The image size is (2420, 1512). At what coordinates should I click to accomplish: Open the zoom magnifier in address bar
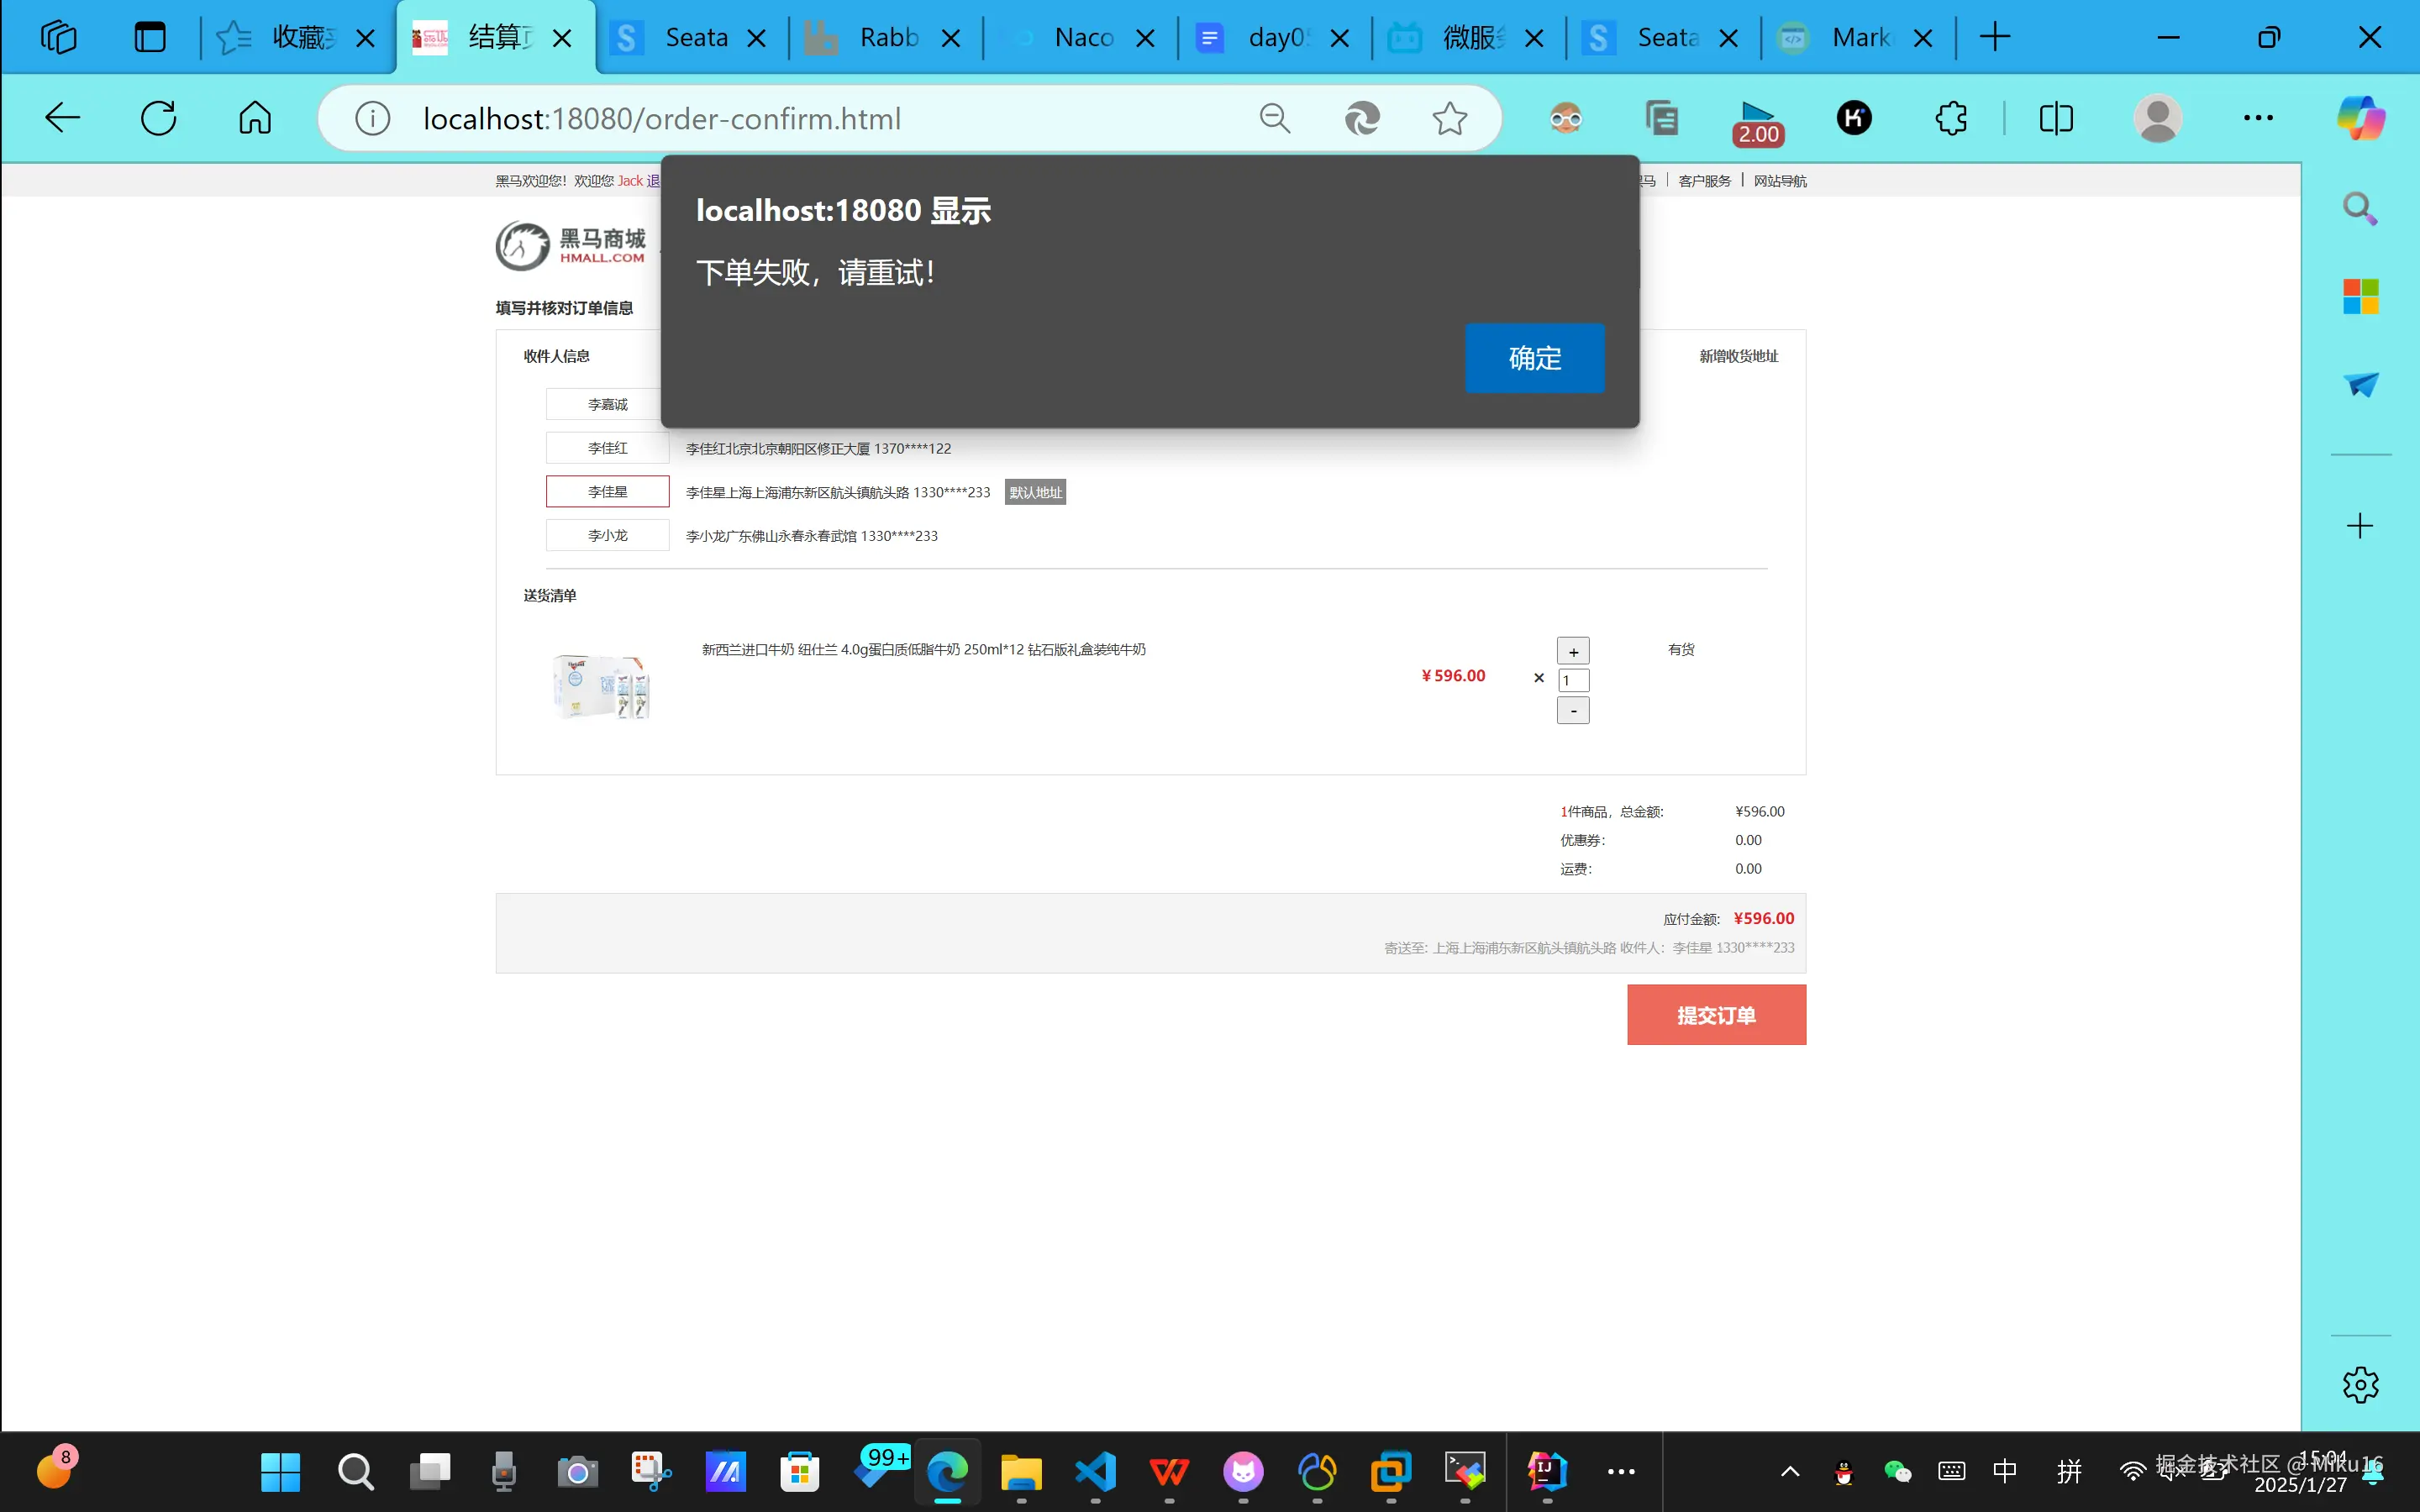(x=1274, y=118)
